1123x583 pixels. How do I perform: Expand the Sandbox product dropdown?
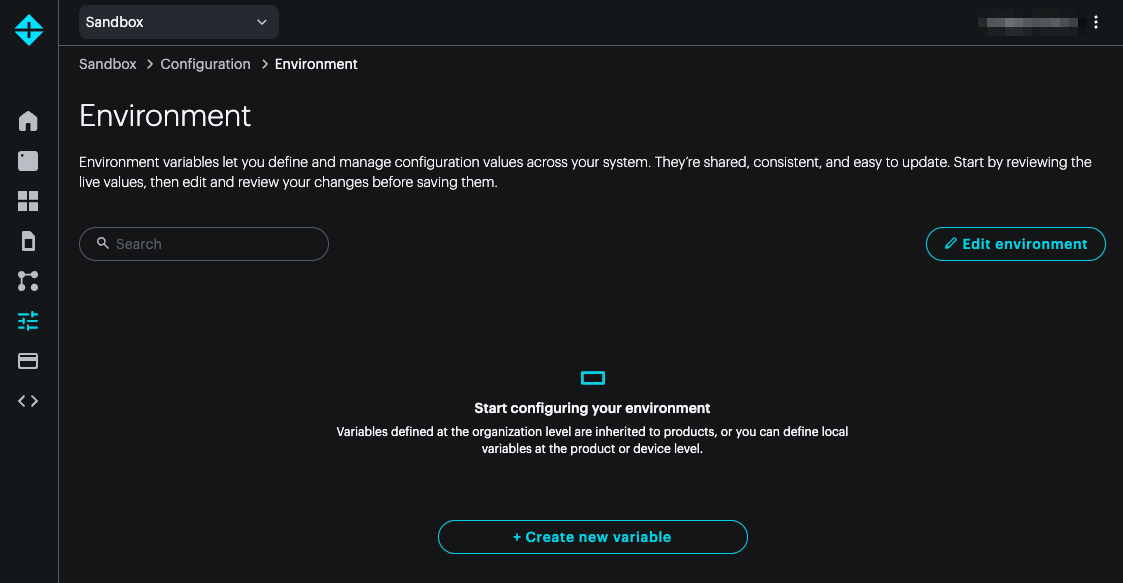[x=179, y=22]
